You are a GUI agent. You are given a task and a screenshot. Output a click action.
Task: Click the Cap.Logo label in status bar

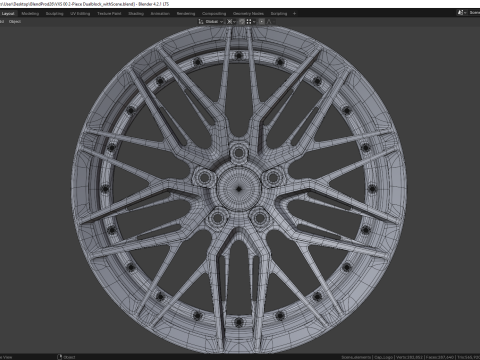384,357
